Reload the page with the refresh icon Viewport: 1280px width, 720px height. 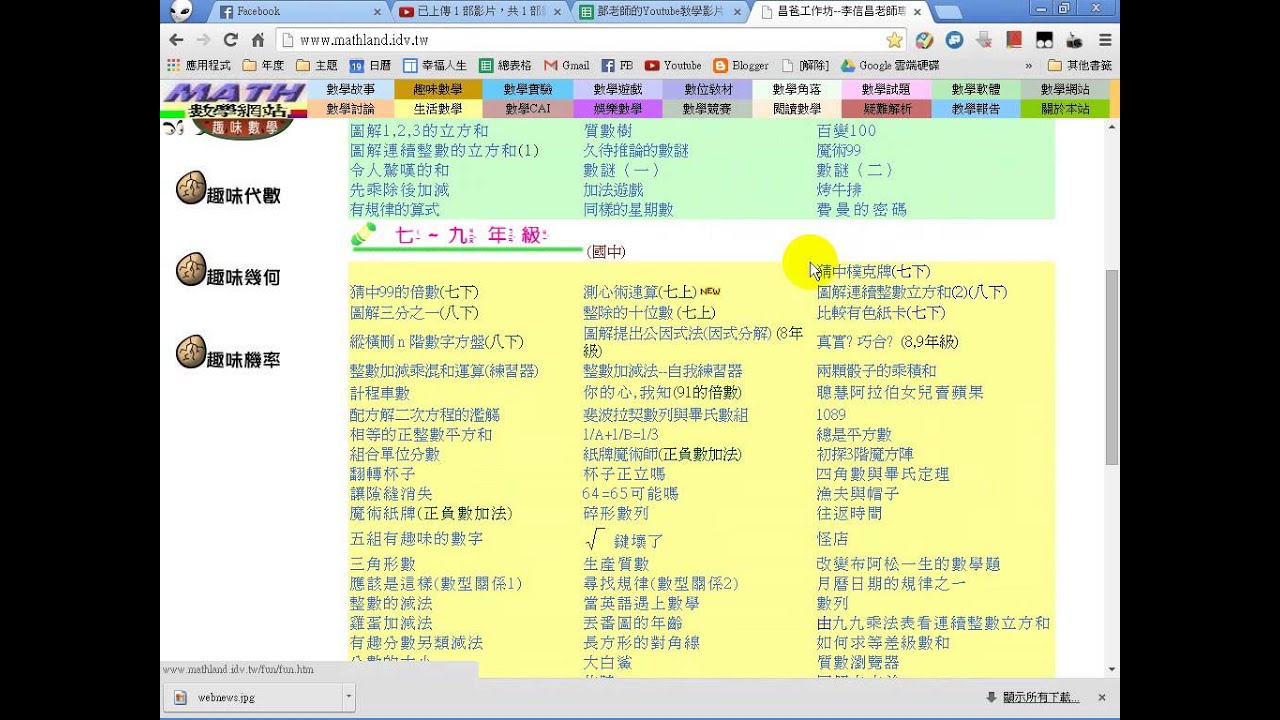point(230,40)
